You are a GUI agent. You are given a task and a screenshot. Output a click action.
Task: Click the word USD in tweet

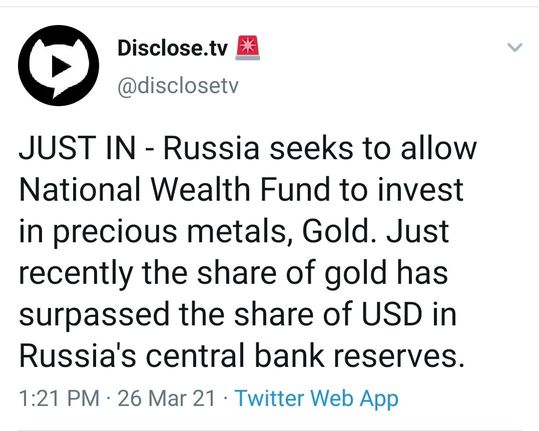click(392, 314)
